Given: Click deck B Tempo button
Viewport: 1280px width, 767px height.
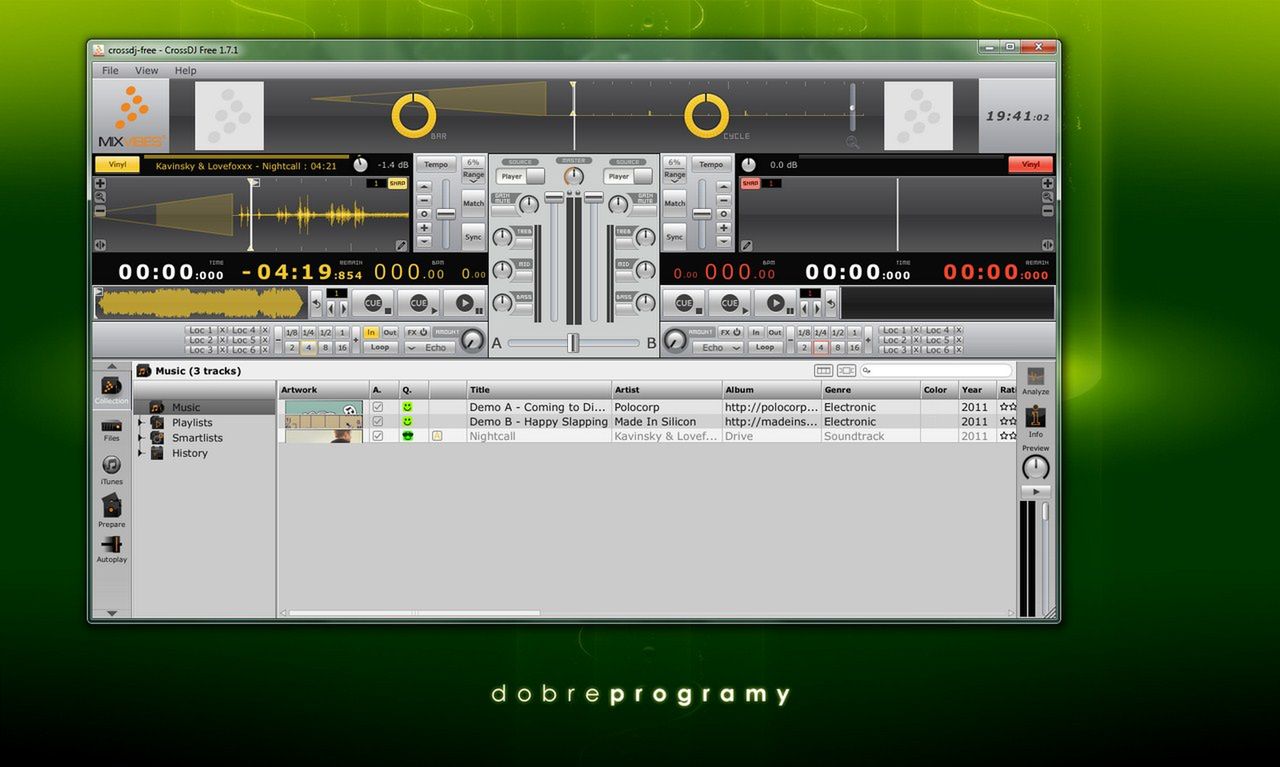Looking at the screenshot, I should point(711,164).
